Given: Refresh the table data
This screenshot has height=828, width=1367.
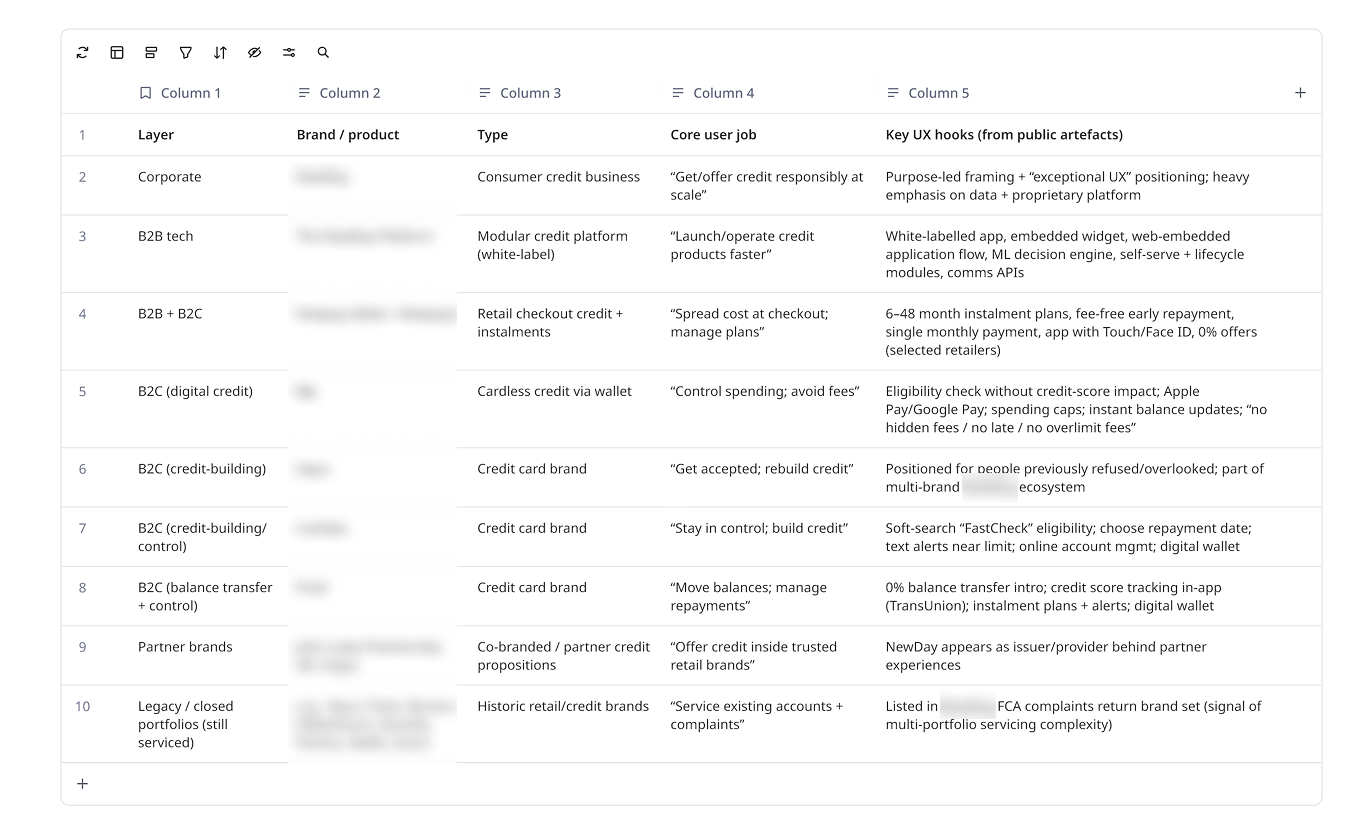Looking at the screenshot, I should (x=82, y=52).
